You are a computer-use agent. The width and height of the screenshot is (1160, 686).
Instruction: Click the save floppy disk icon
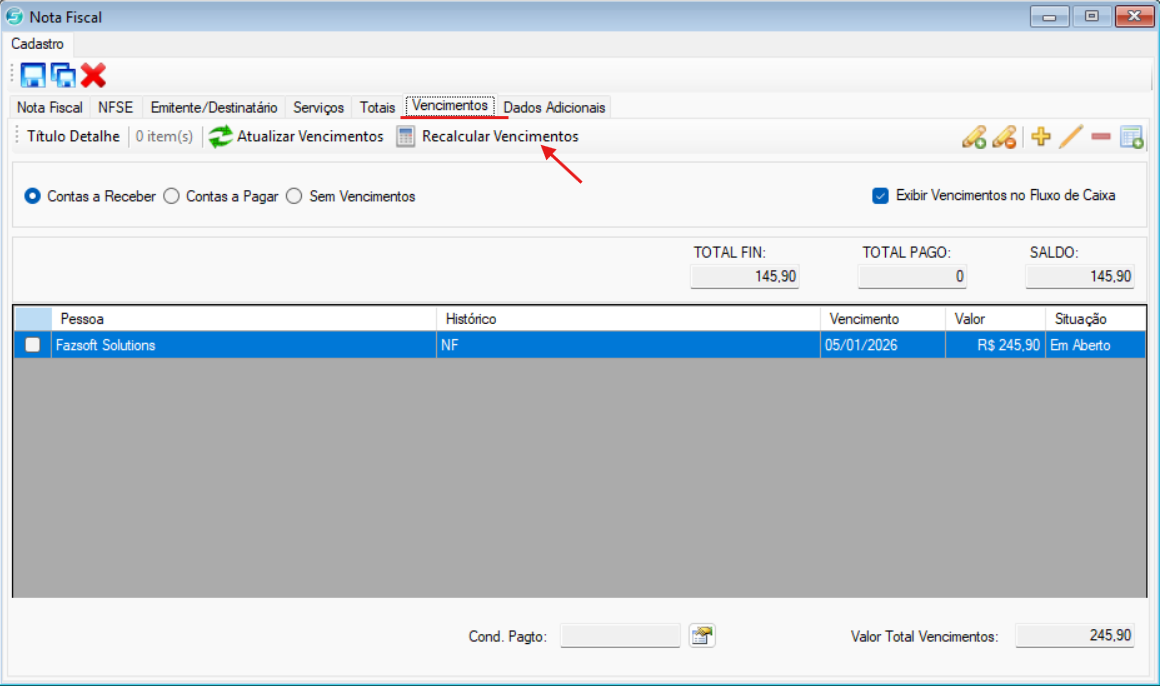(x=34, y=75)
